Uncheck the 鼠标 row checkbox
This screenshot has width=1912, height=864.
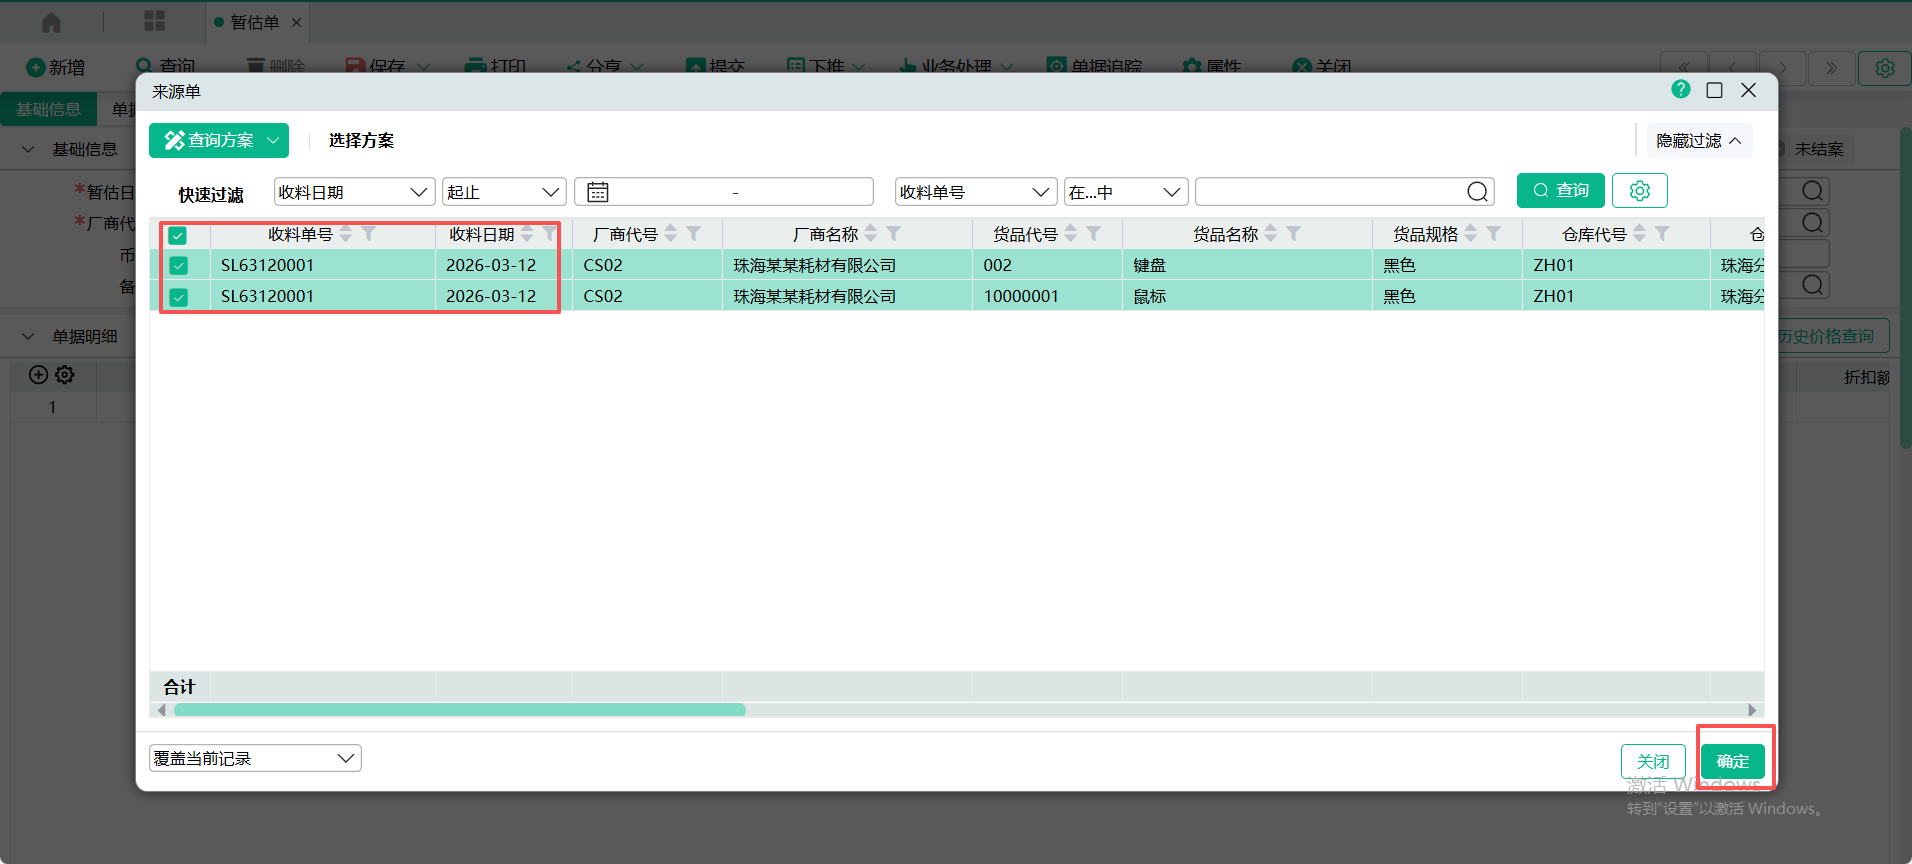point(178,297)
